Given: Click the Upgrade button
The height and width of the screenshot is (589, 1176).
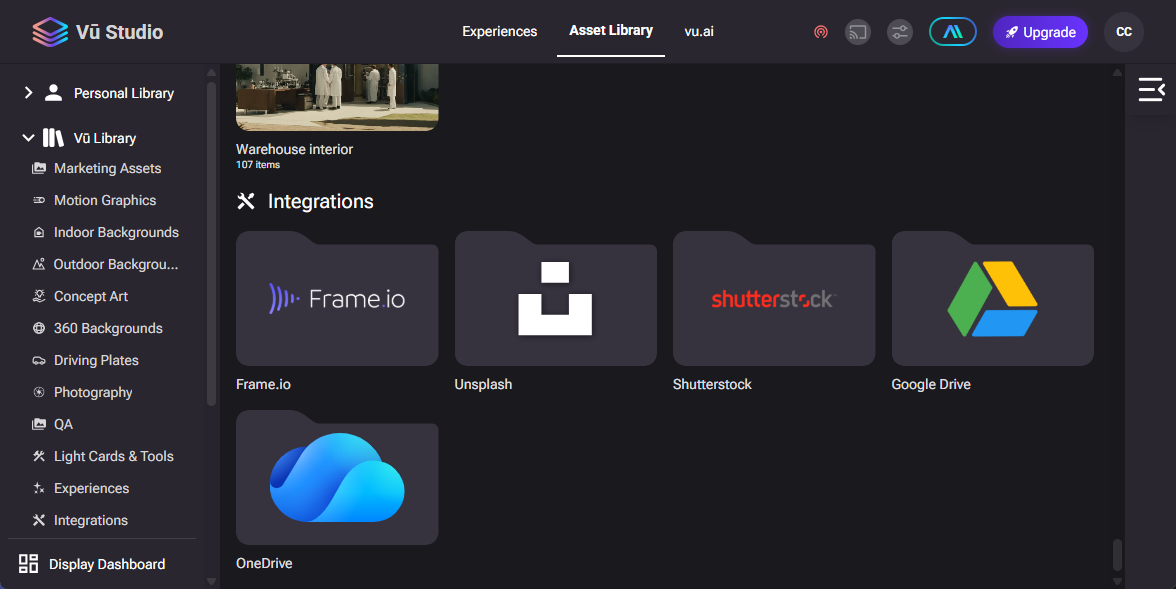Looking at the screenshot, I should (x=1040, y=32).
